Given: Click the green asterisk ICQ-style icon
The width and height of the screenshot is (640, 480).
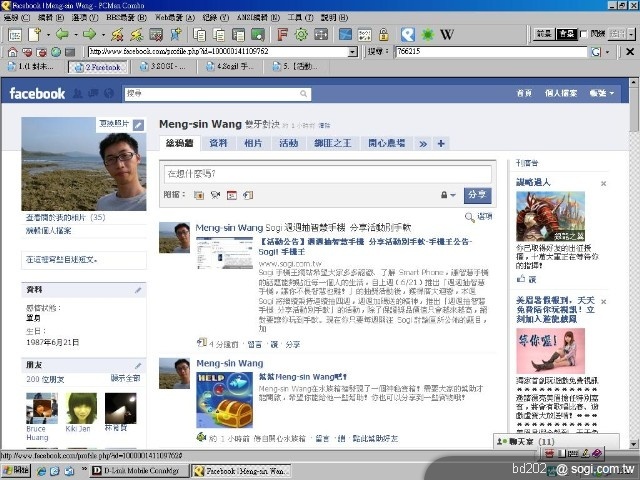Looking at the screenshot, I should [x=428, y=35].
